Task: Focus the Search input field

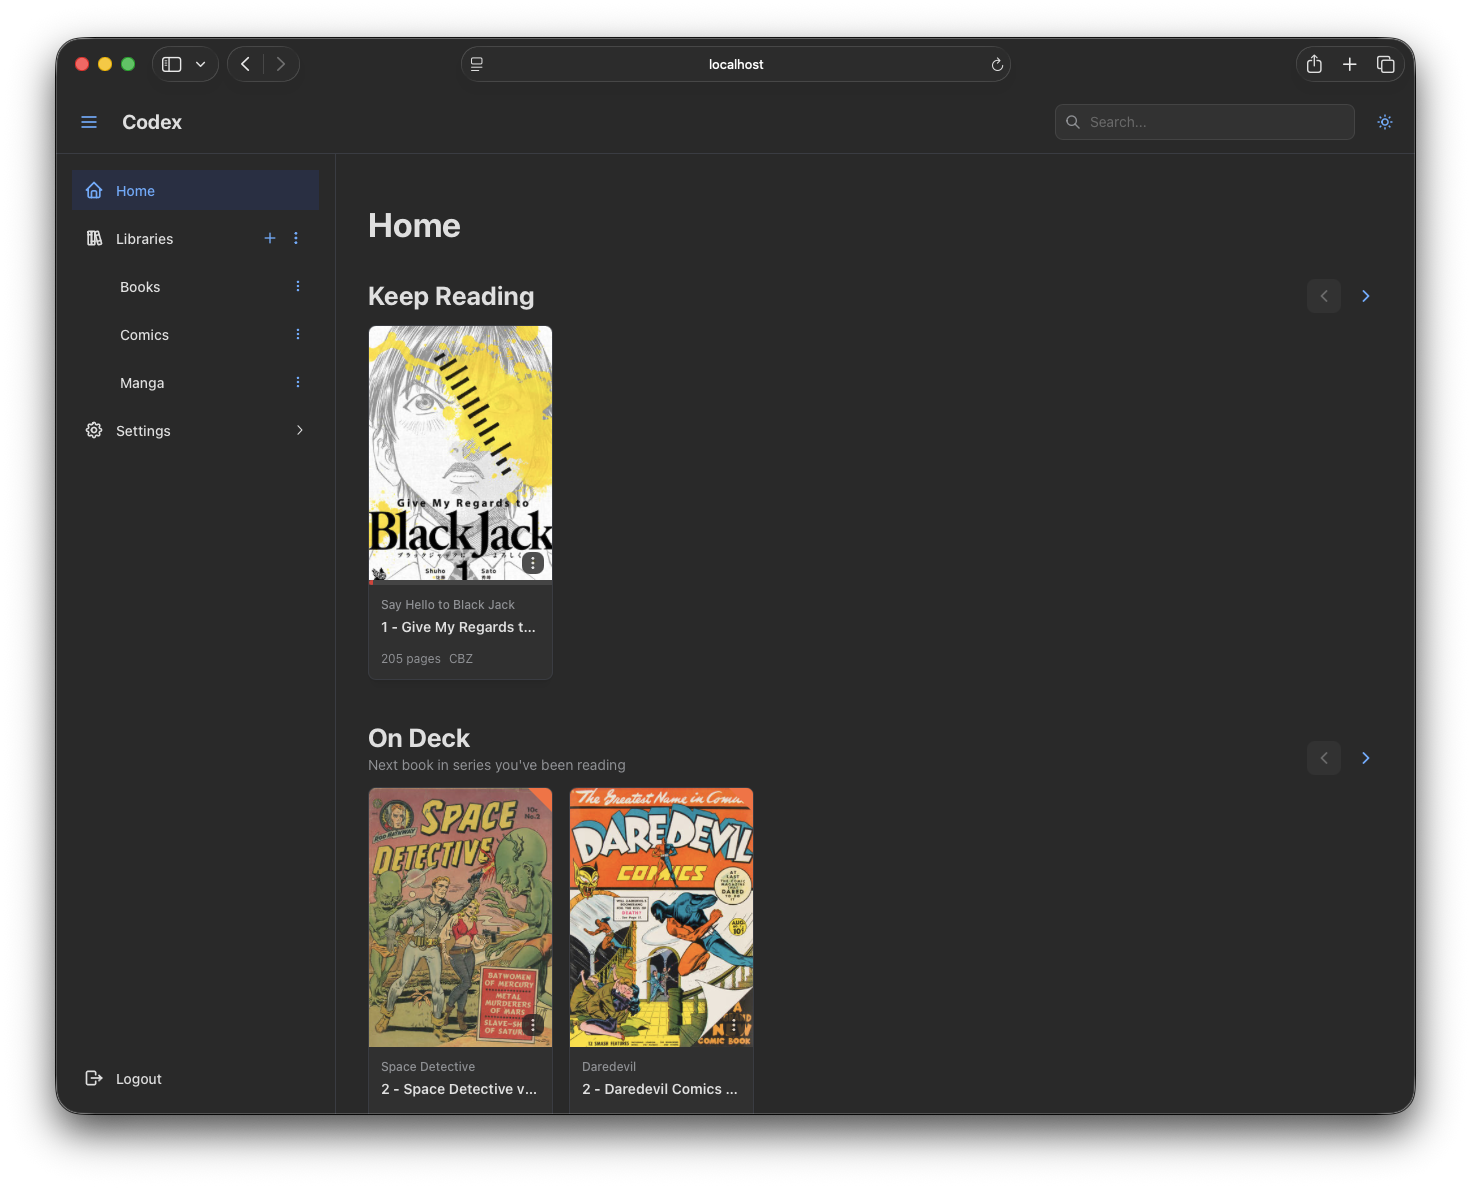Action: click(x=1215, y=122)
